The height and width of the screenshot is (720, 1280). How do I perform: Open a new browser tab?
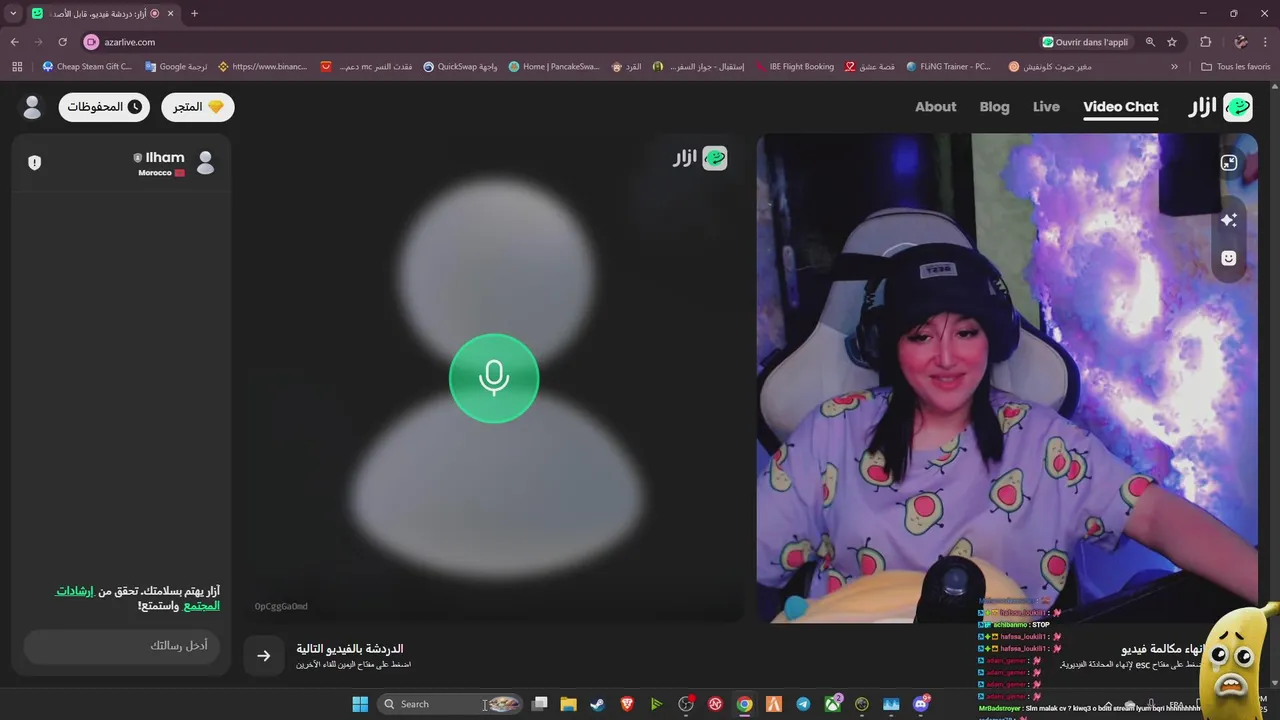click(x=194, y=13)
